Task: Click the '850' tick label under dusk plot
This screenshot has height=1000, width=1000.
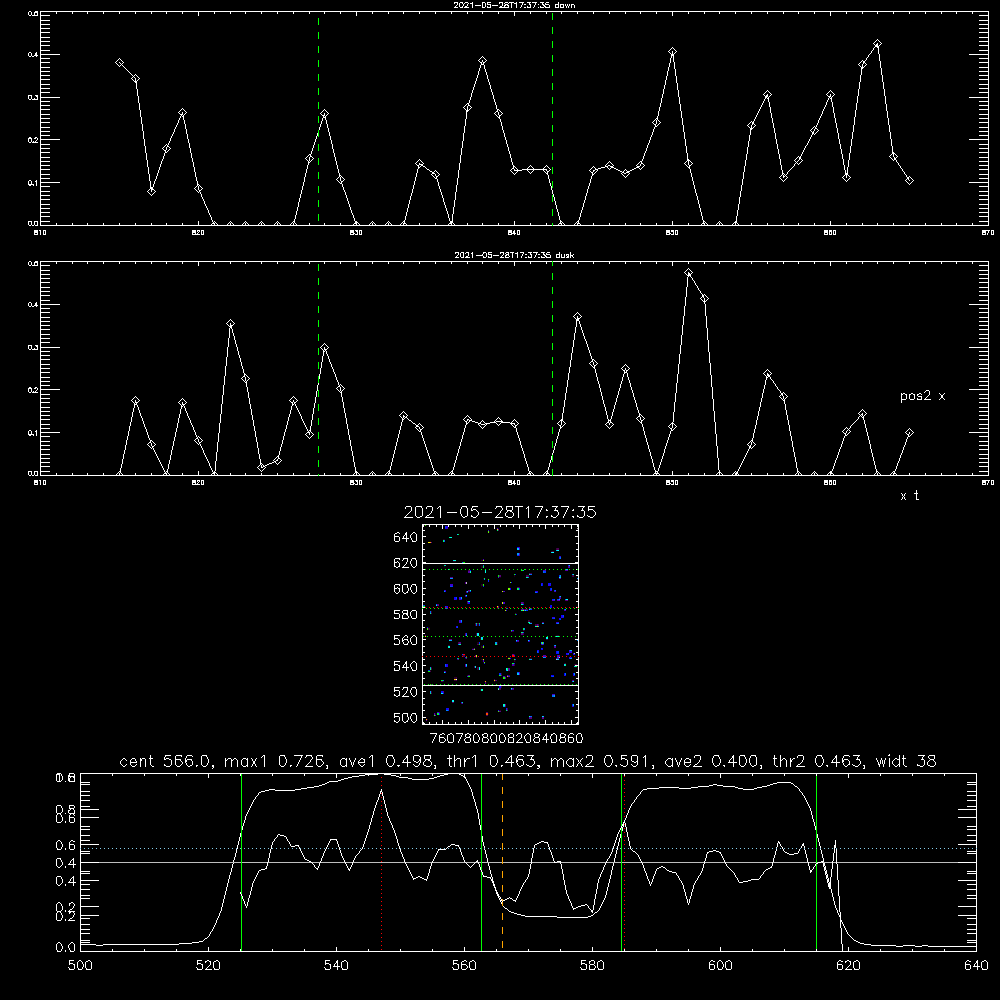Action: (x=672, y=483)
